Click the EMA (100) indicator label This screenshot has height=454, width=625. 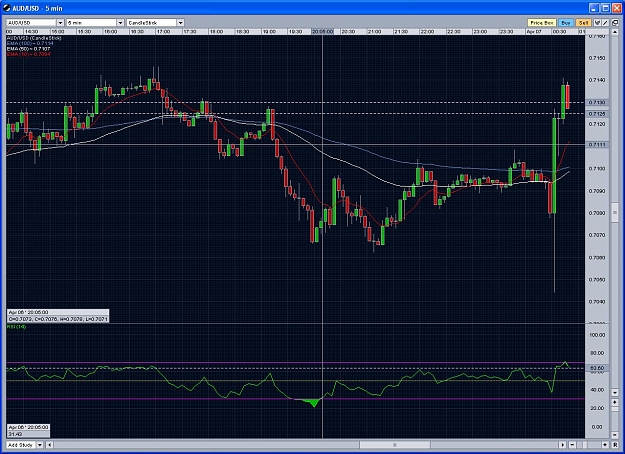tap(30, 43)
